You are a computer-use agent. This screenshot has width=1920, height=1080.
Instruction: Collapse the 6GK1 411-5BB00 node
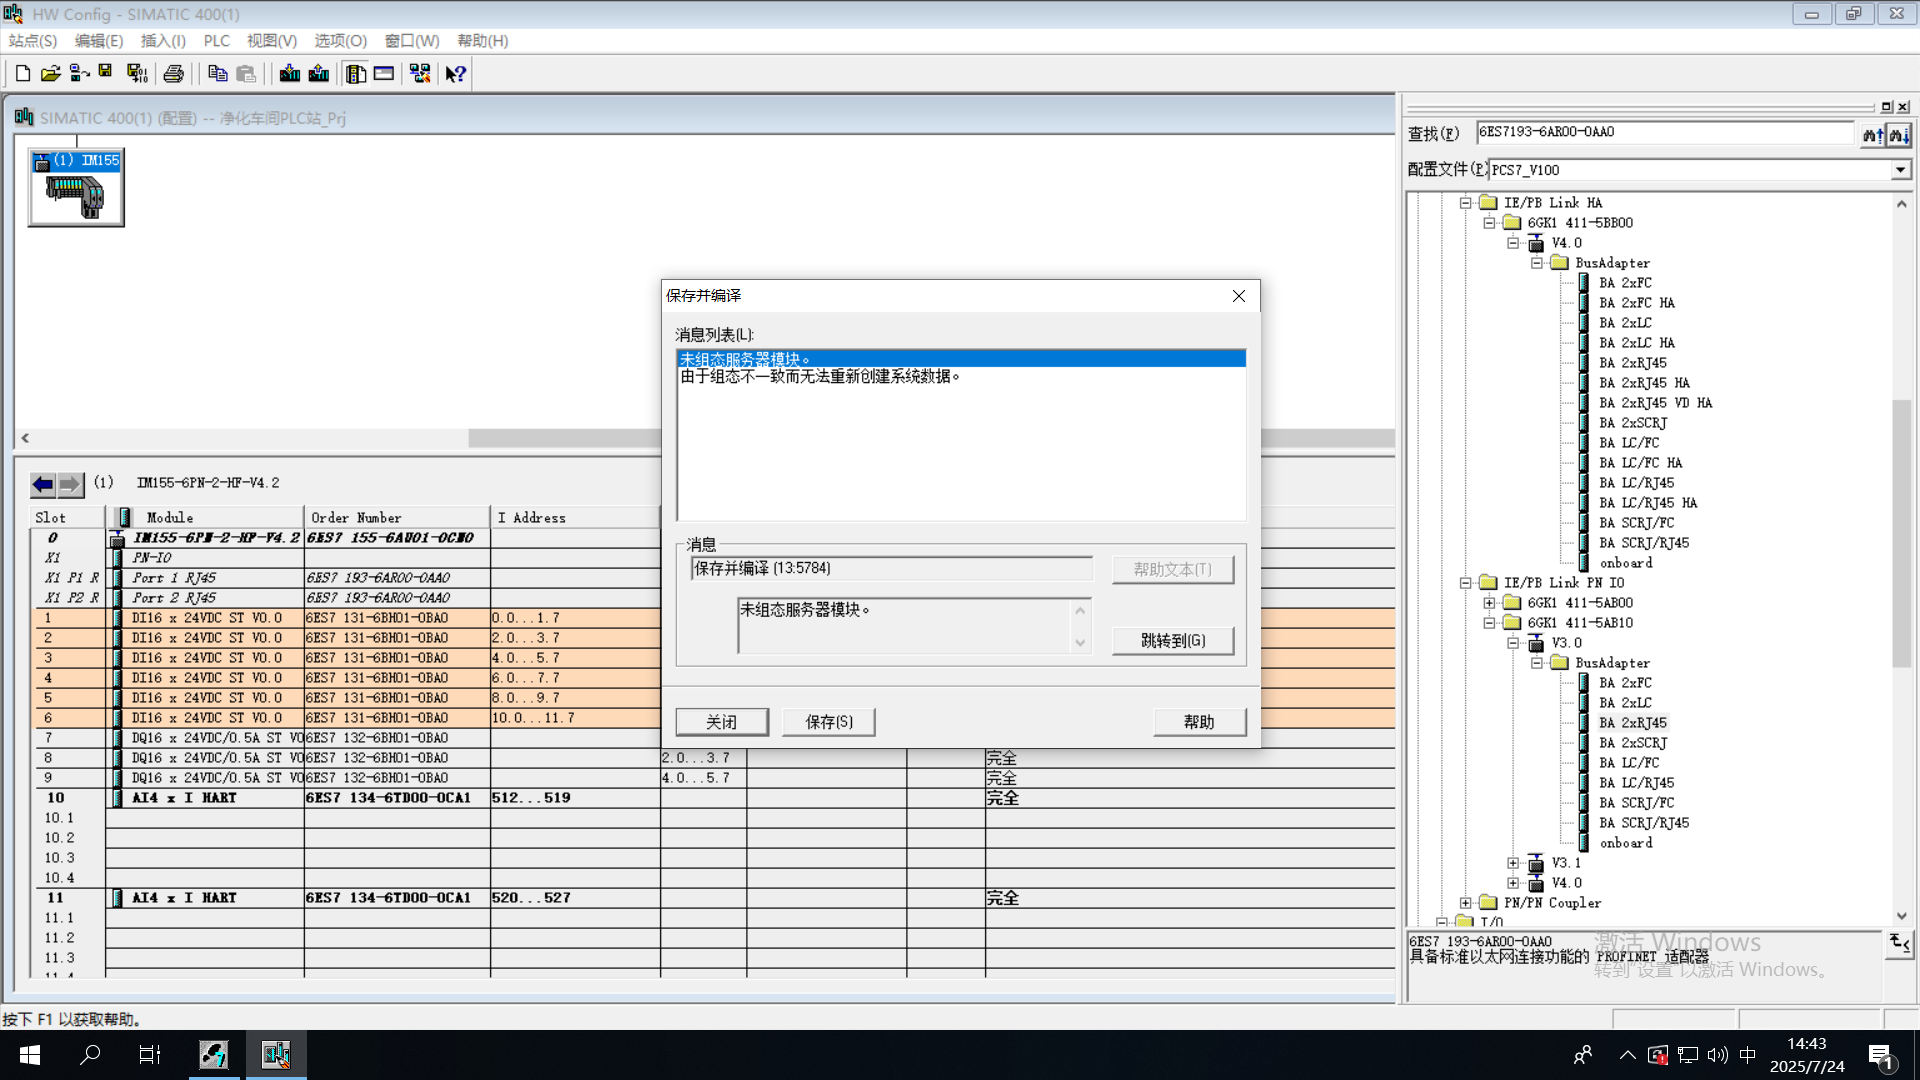pos(1489,223)
